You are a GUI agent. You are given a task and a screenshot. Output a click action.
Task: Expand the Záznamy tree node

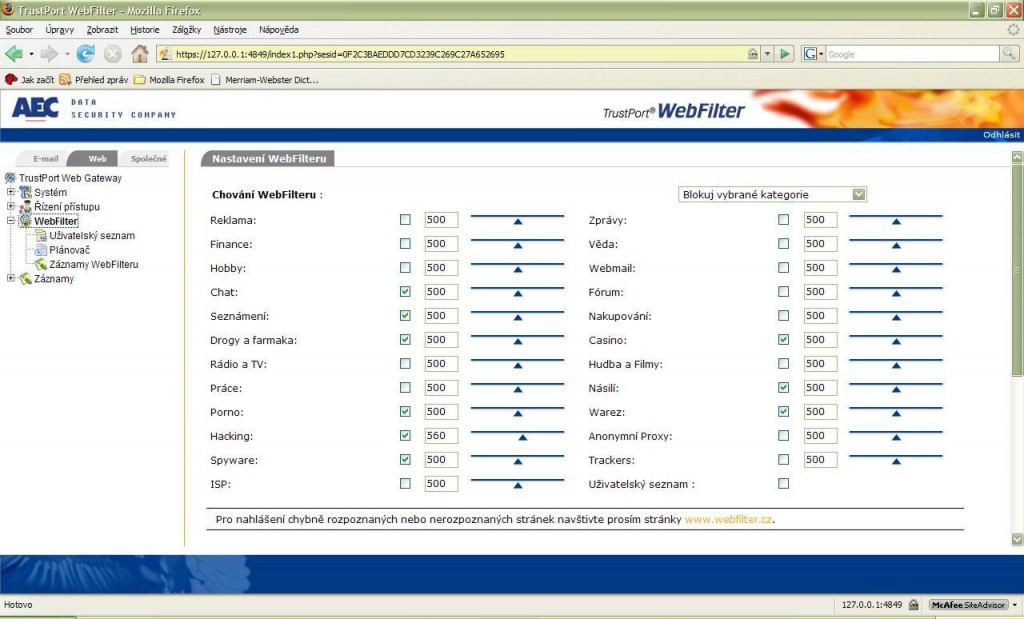10,278
